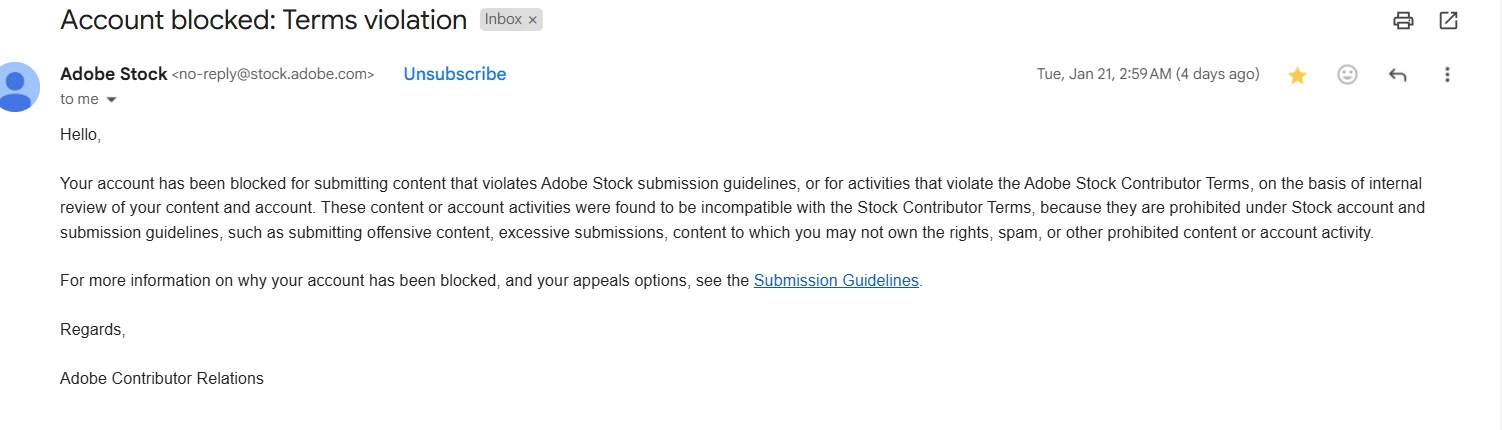Unsubscribe from Adobe Stock emails
This screenshot has width=1502, height=430.
coord(455,74)
